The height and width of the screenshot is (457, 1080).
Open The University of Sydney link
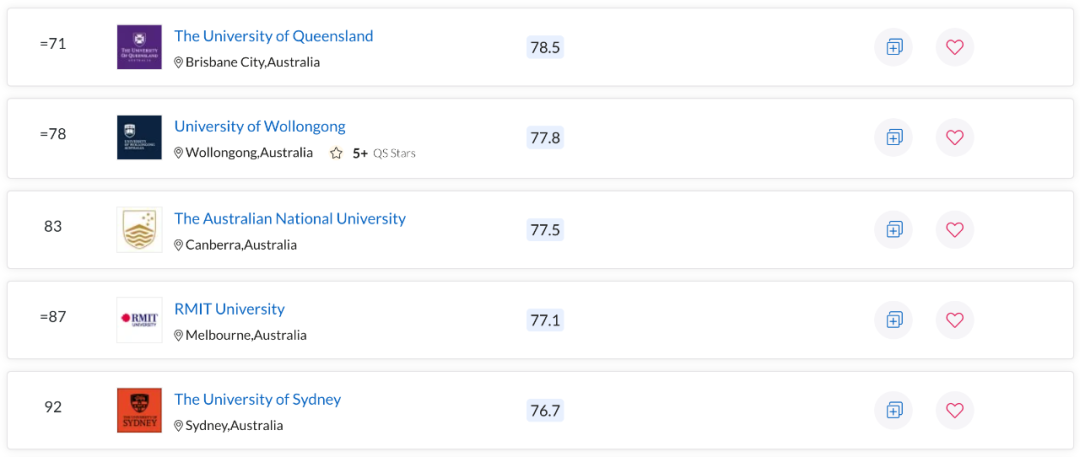click(x=257, y=399)
